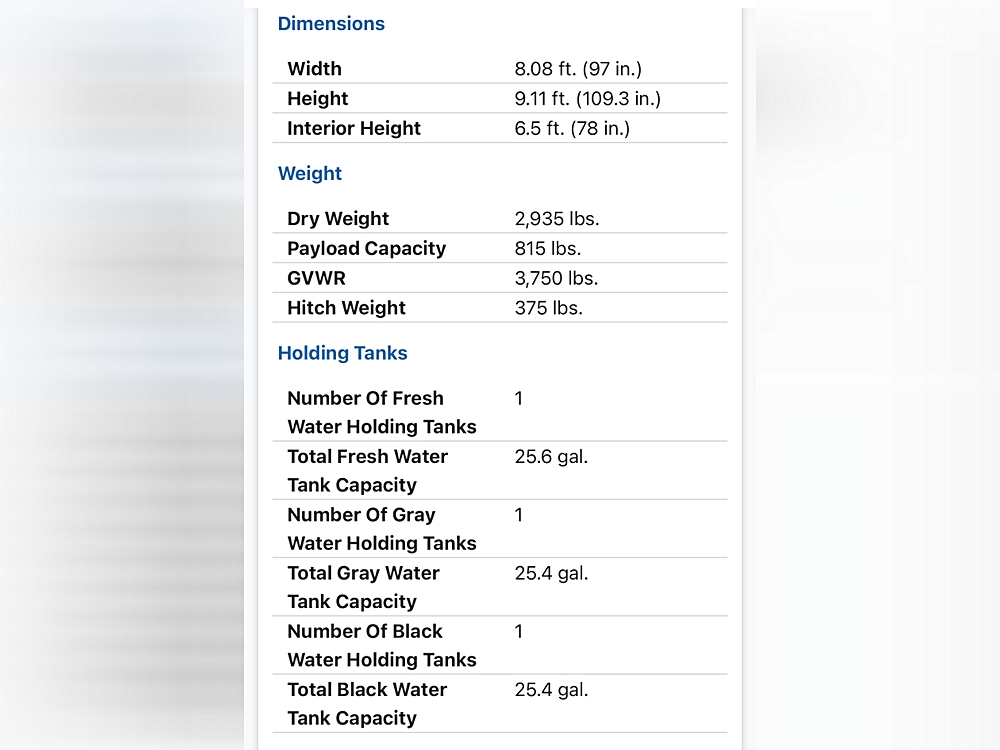The width and height of the screenshot is (1000, 750).
Task: Click the Total Fresh Water Tank Capacity label
Action: click(367, 470)
